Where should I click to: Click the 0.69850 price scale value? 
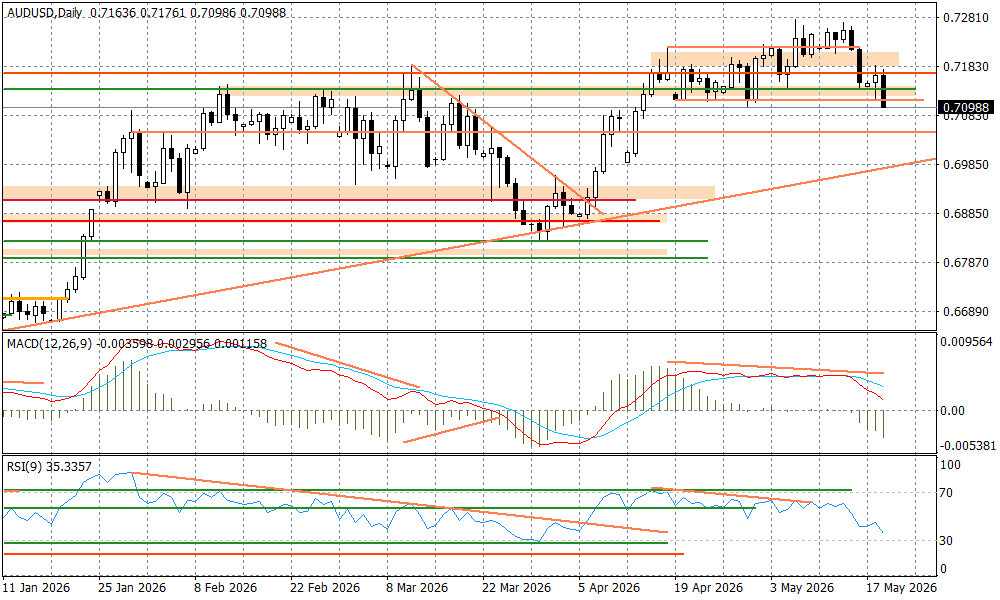[966, 165]
